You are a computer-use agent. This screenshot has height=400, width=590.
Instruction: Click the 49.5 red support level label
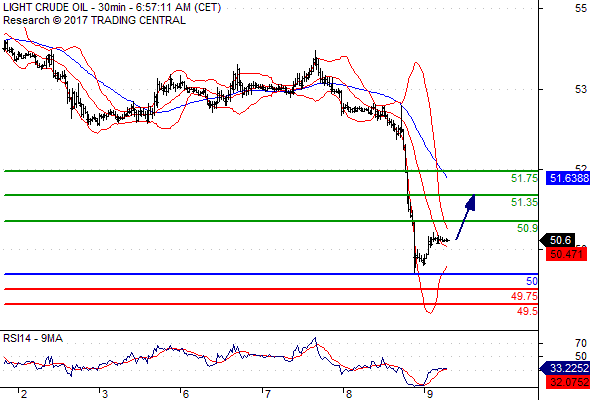[527, 311]
